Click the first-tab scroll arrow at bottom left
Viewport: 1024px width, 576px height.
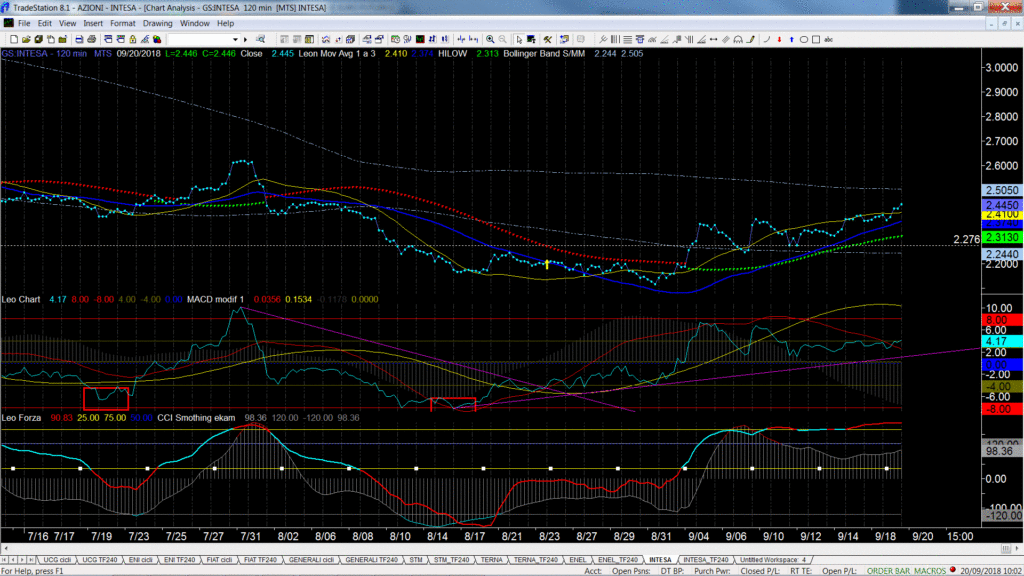[x=4, y=560]
